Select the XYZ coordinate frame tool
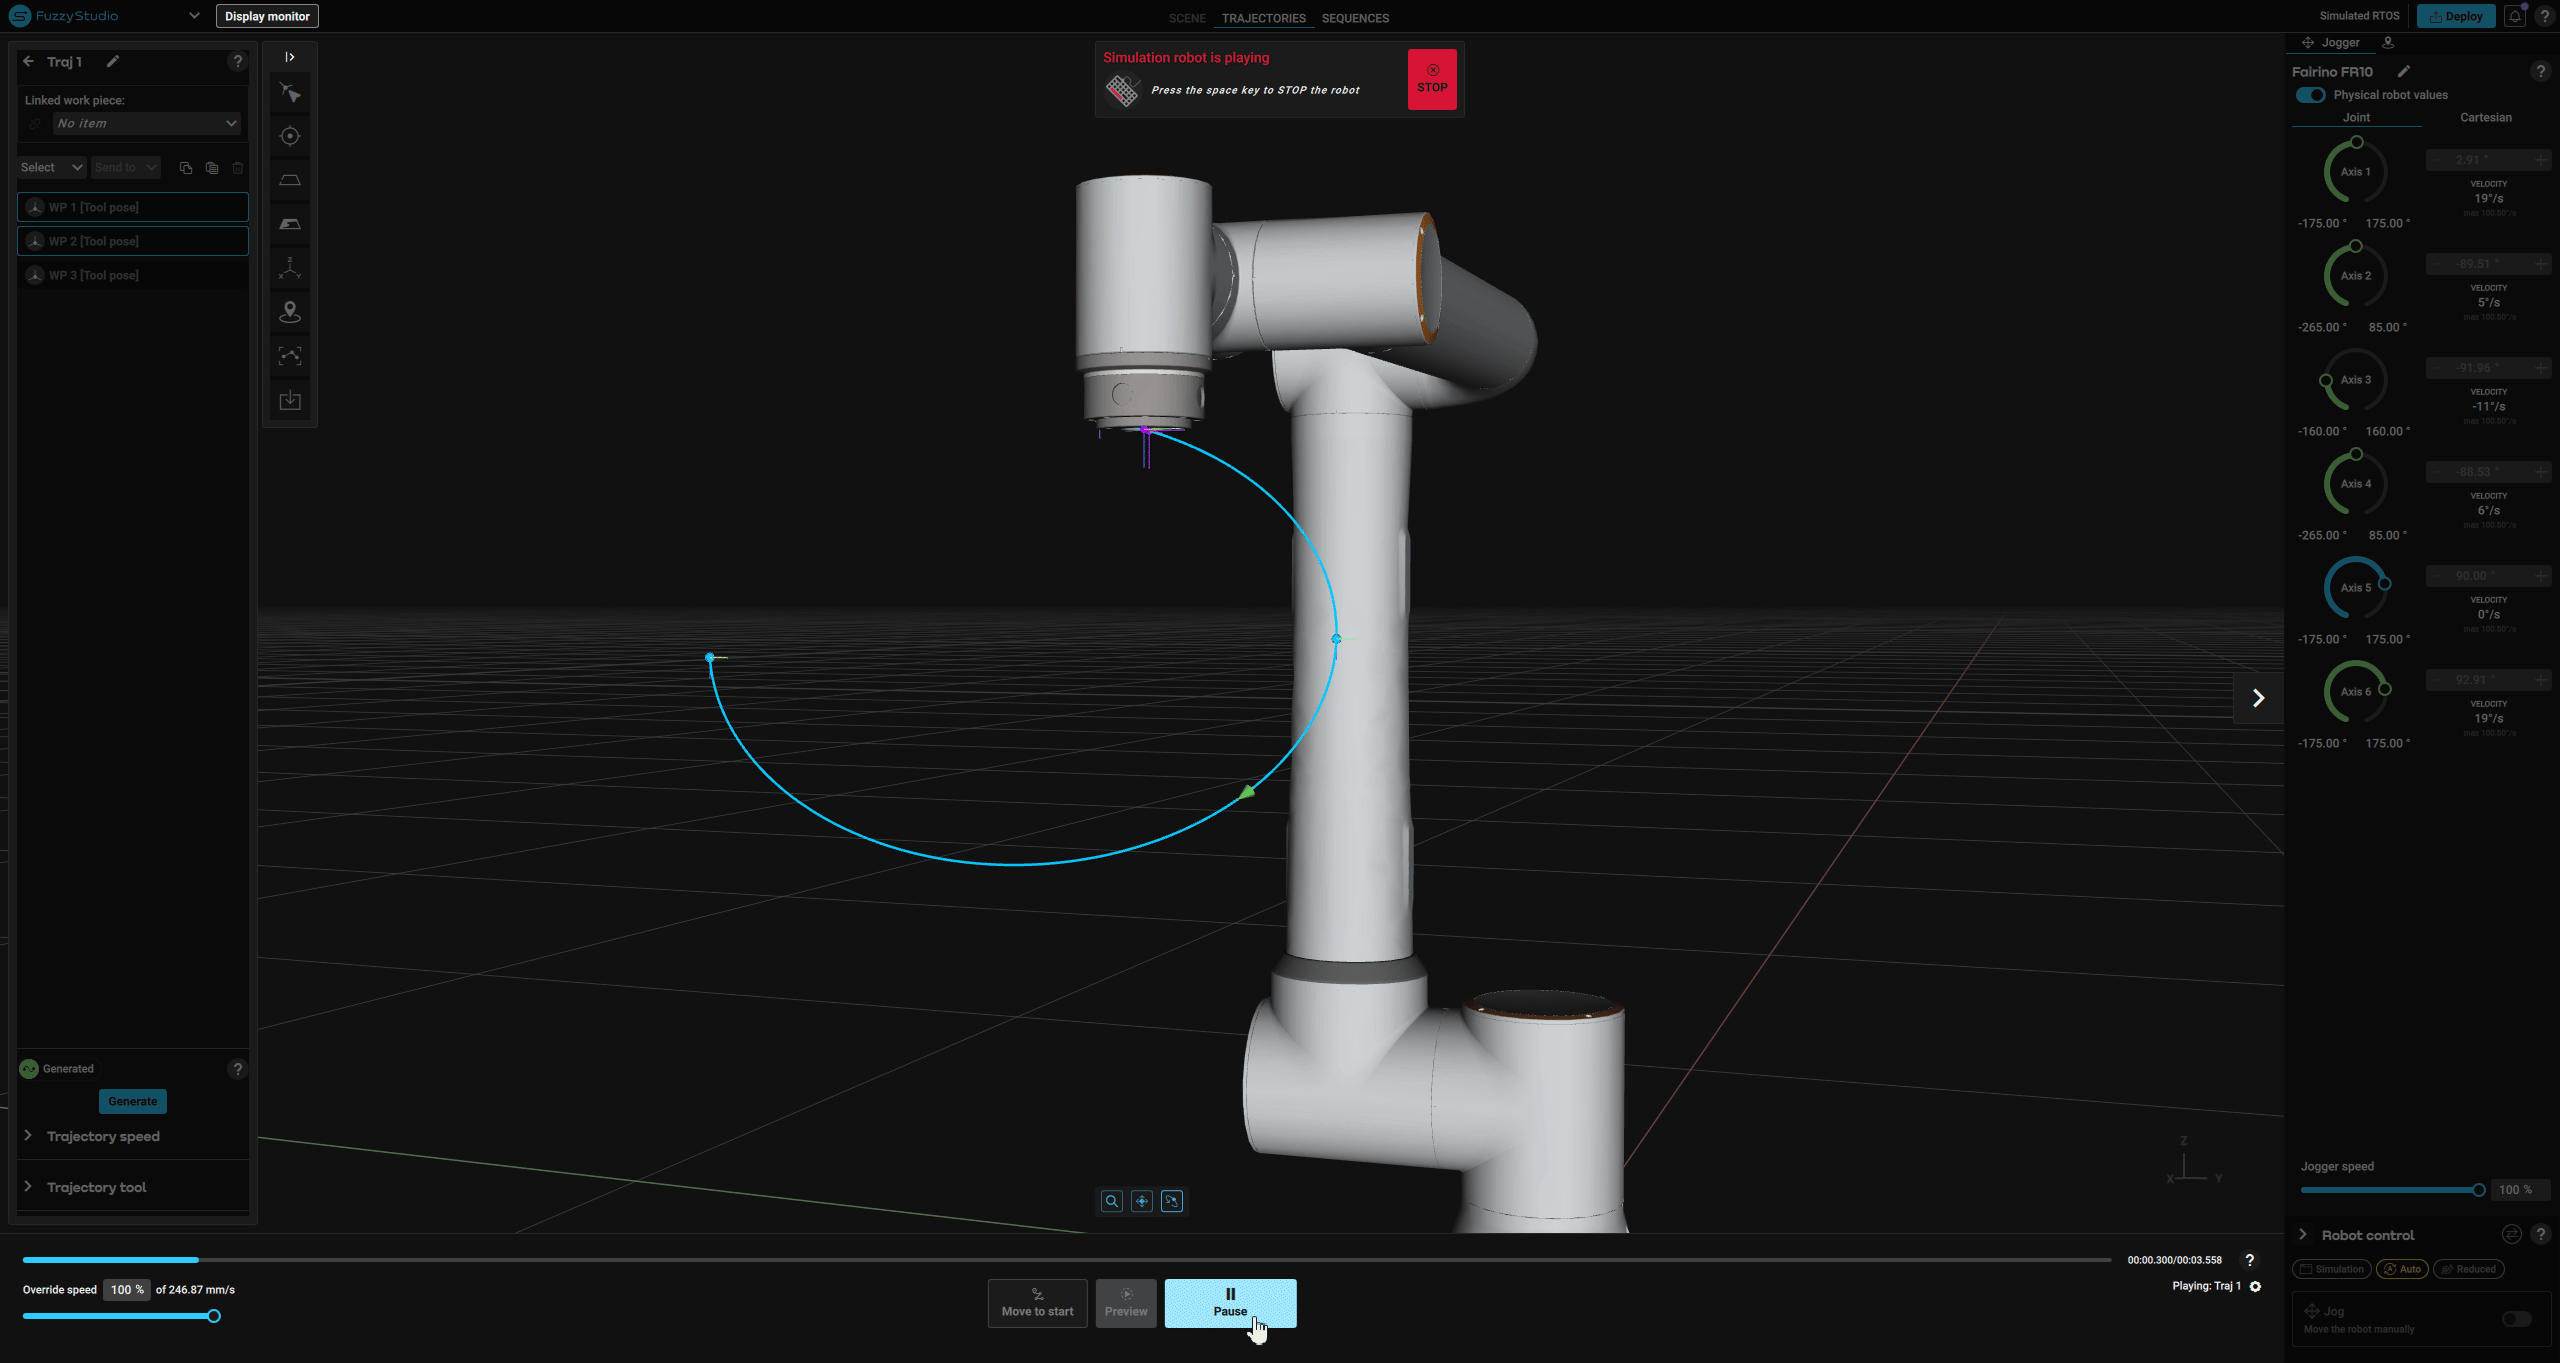Screen dimensions: 2560x1363 pyautogui.click(x=290, y=268)
